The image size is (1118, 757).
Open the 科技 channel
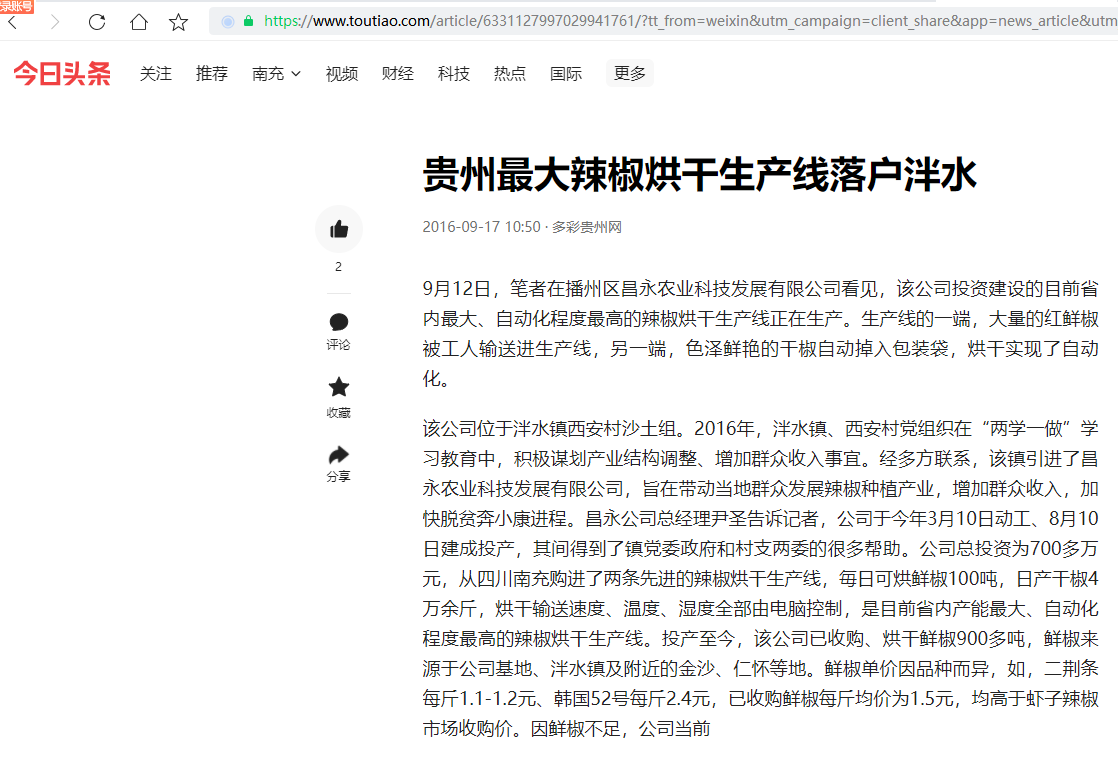[x=454, y=74]
